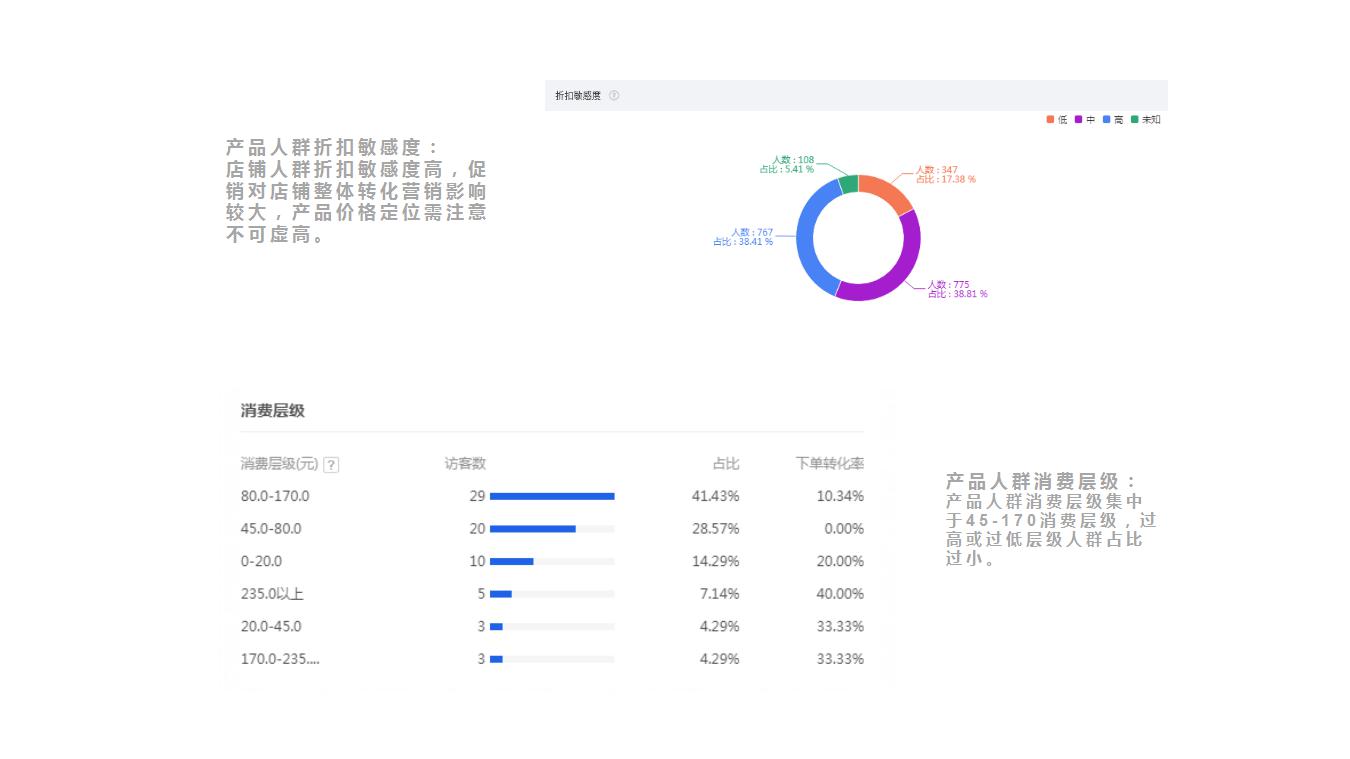
Task: Toggle the purple 中 legend item
Action: (1085, 120)
